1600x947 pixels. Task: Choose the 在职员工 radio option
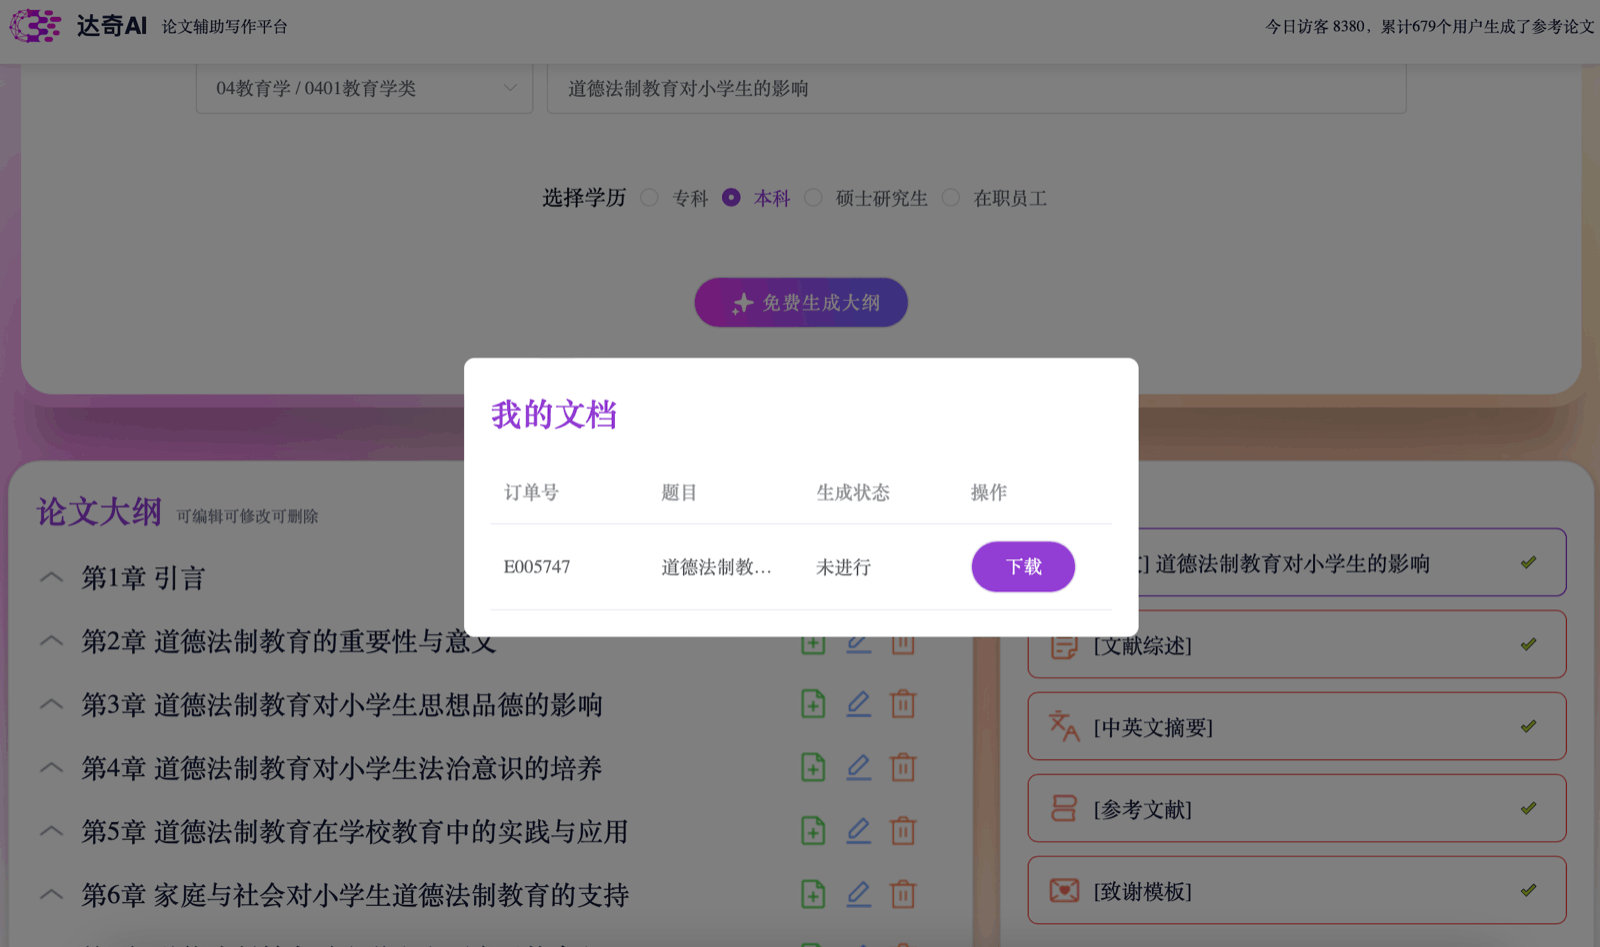pyautogui.click(x=951, y=198)
